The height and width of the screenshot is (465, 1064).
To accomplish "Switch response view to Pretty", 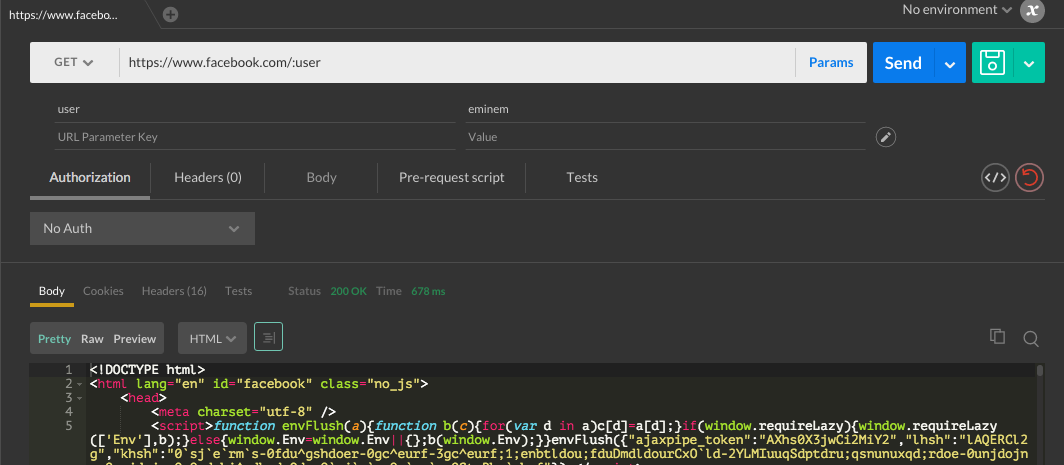I will tap(54, 339).
